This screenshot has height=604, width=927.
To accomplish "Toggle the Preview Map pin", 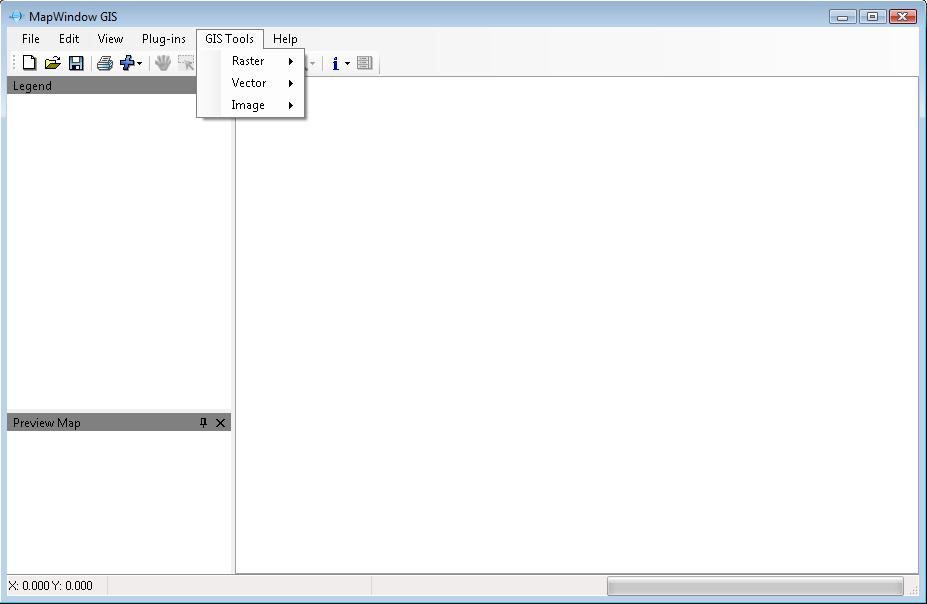I will click(x=203, y=423).
